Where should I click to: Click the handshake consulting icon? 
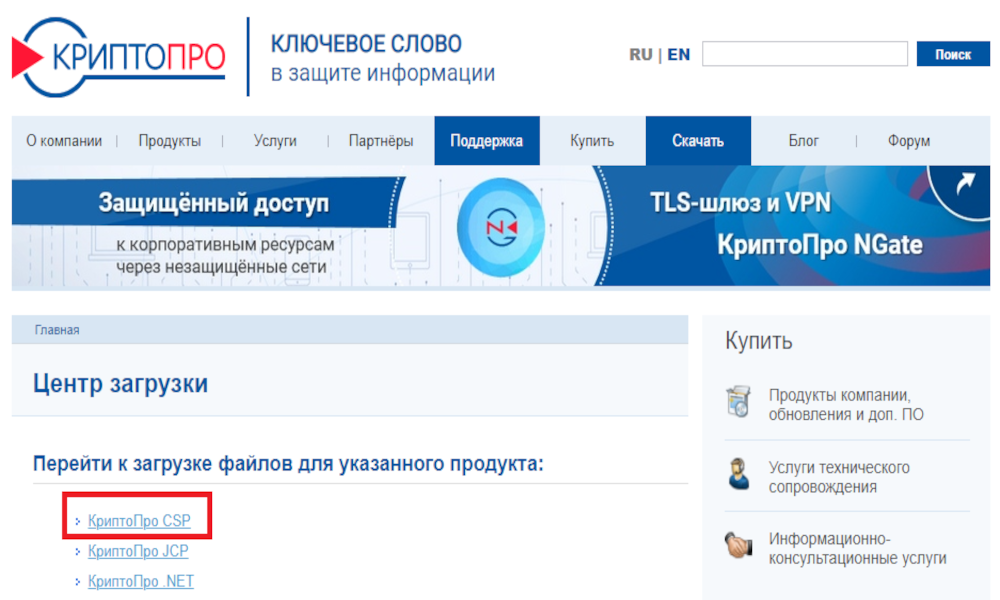[x=739, y=546]
